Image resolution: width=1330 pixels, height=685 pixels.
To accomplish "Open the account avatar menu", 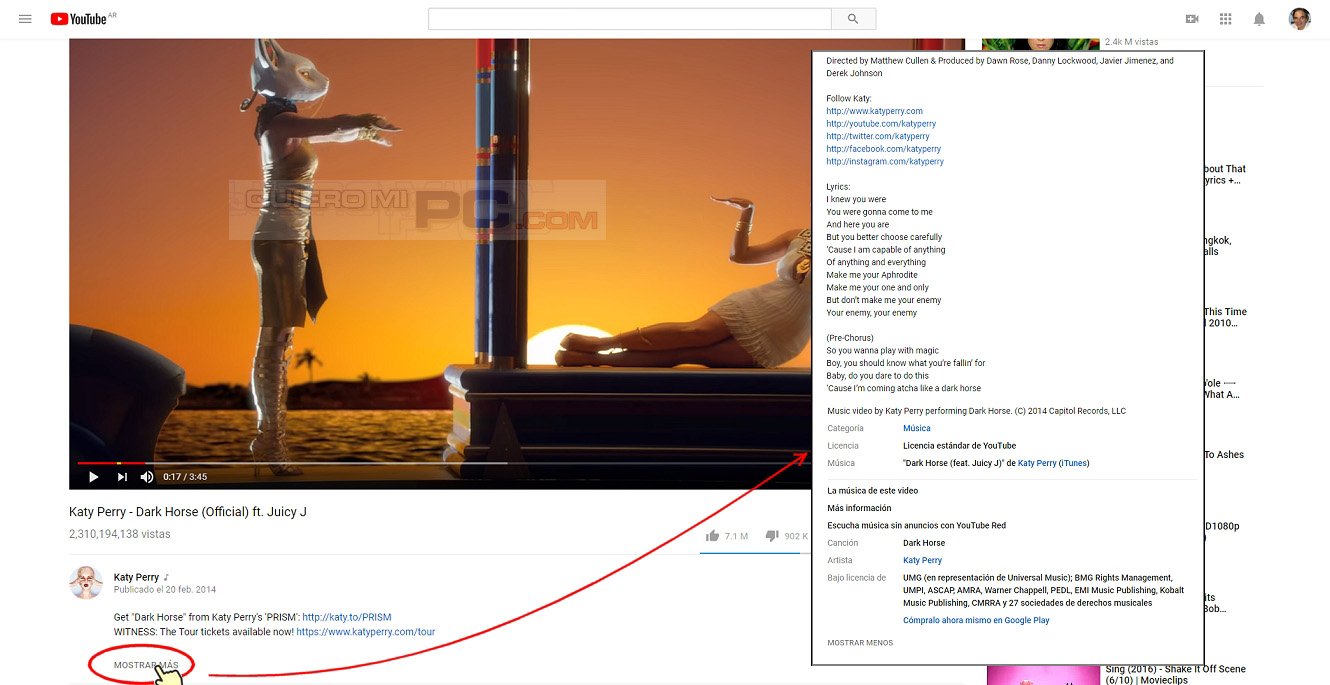I will pos(1299,19).
